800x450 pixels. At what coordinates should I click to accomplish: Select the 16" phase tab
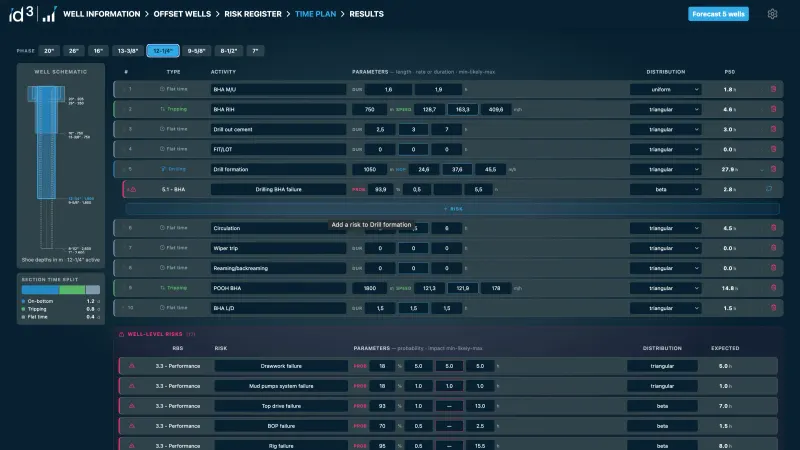click(x=98, y=51)
